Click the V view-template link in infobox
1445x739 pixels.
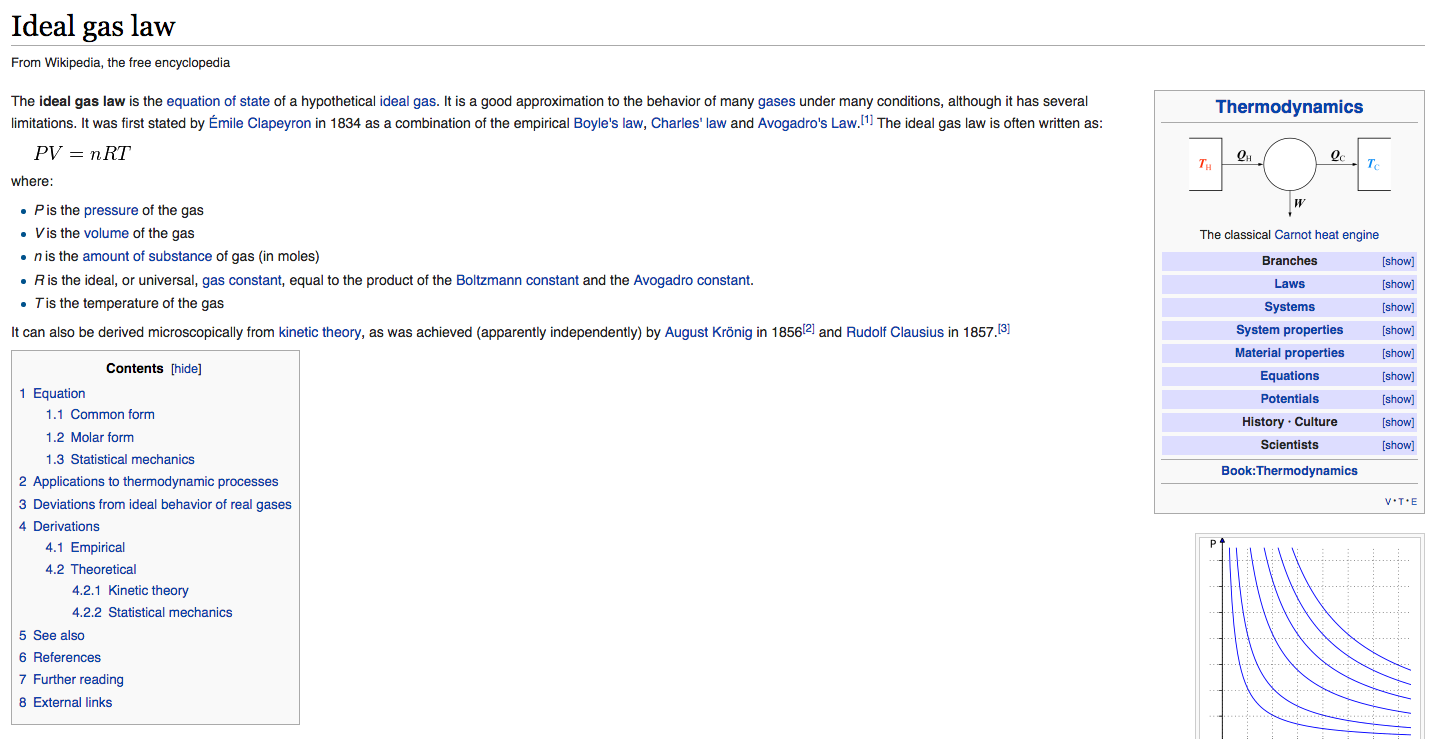click(1388, 502)
